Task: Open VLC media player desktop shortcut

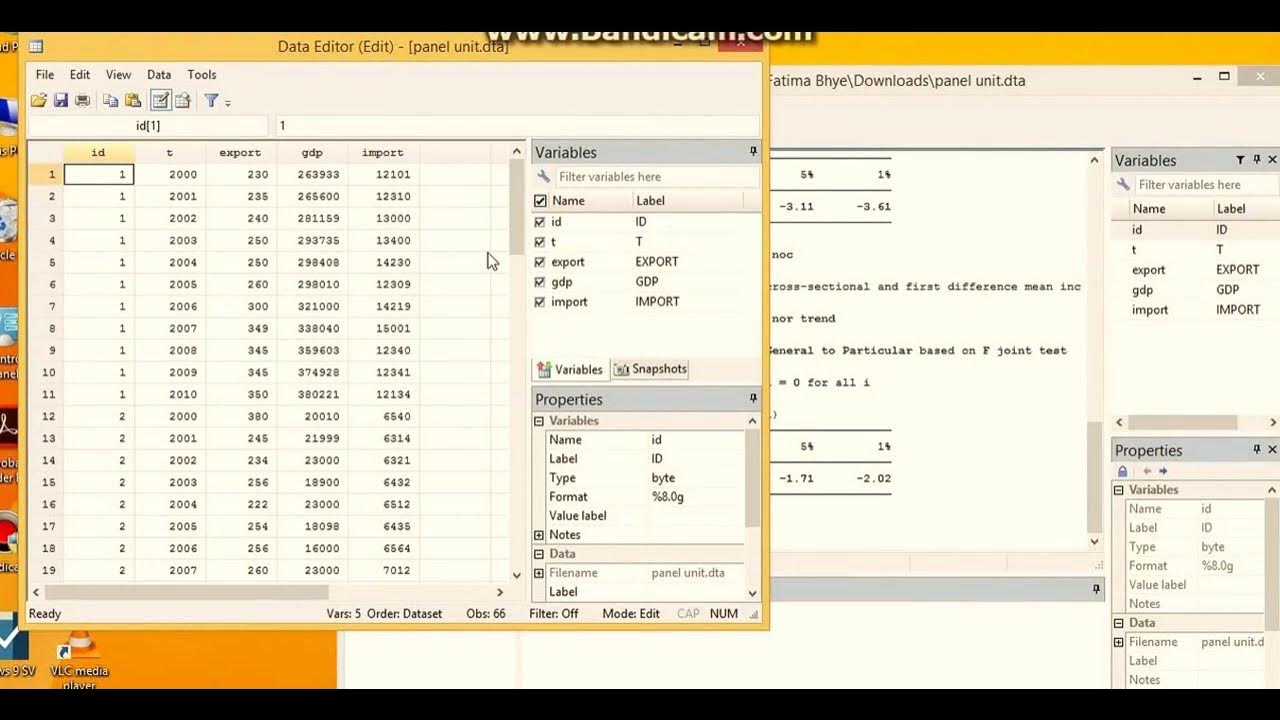Action: coord(79,660)
